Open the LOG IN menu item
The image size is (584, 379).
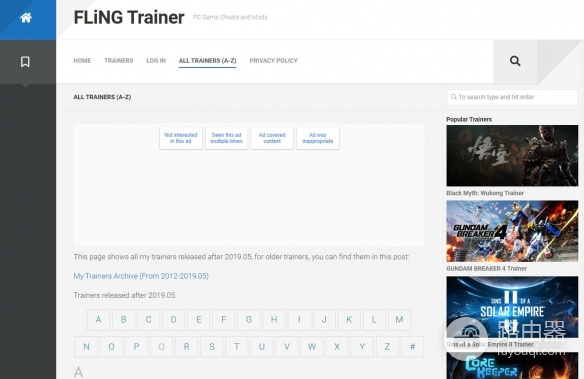pos(156,60)
